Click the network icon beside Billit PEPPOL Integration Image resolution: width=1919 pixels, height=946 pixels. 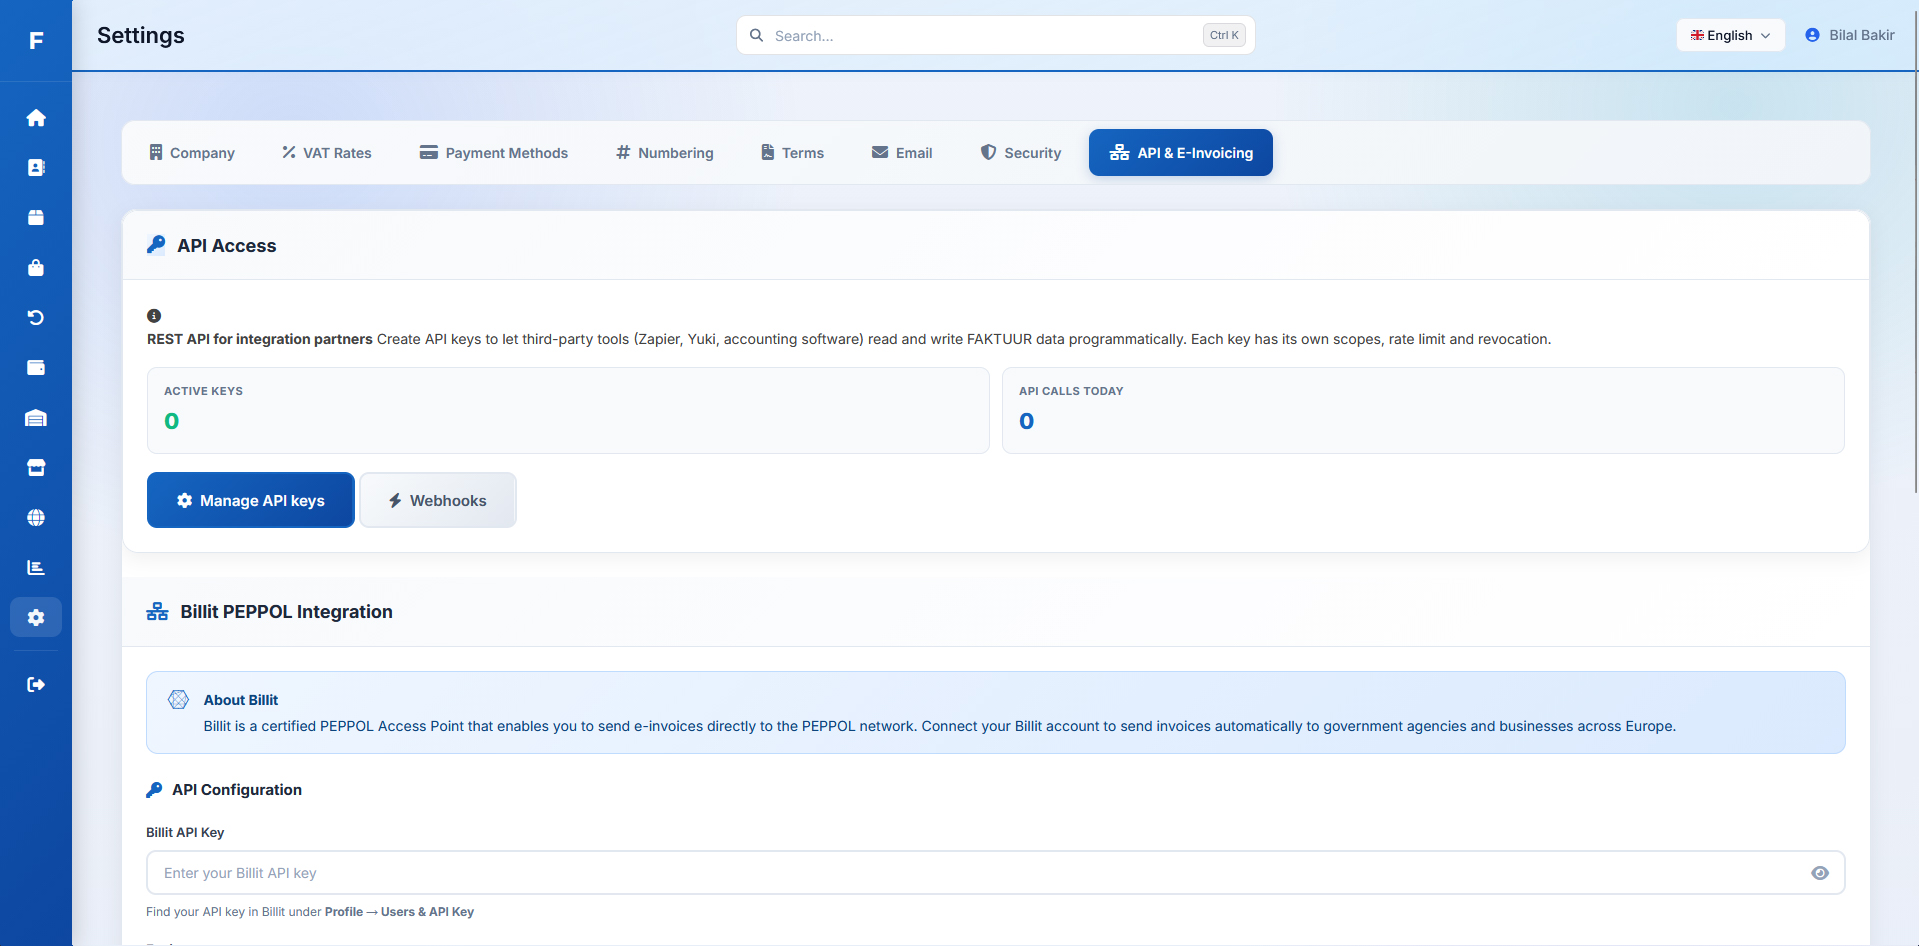(x=157, y=612)
